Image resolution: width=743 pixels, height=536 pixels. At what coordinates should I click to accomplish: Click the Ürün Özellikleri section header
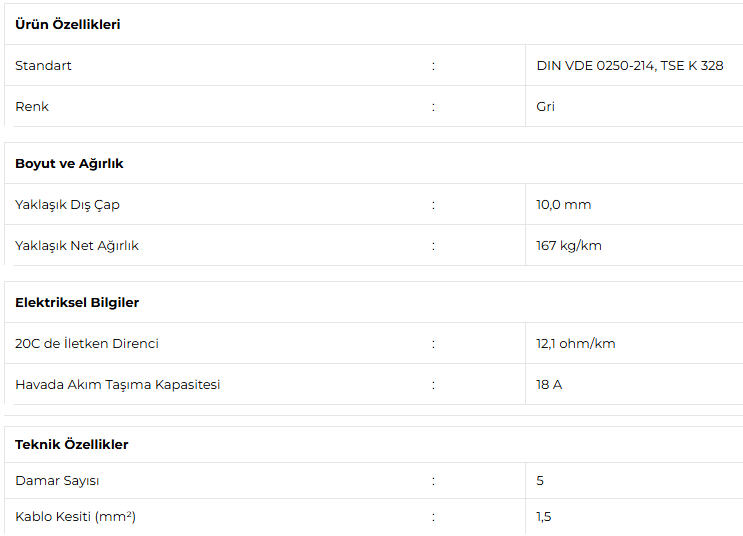pyautogui.click(x=68, y=24)
